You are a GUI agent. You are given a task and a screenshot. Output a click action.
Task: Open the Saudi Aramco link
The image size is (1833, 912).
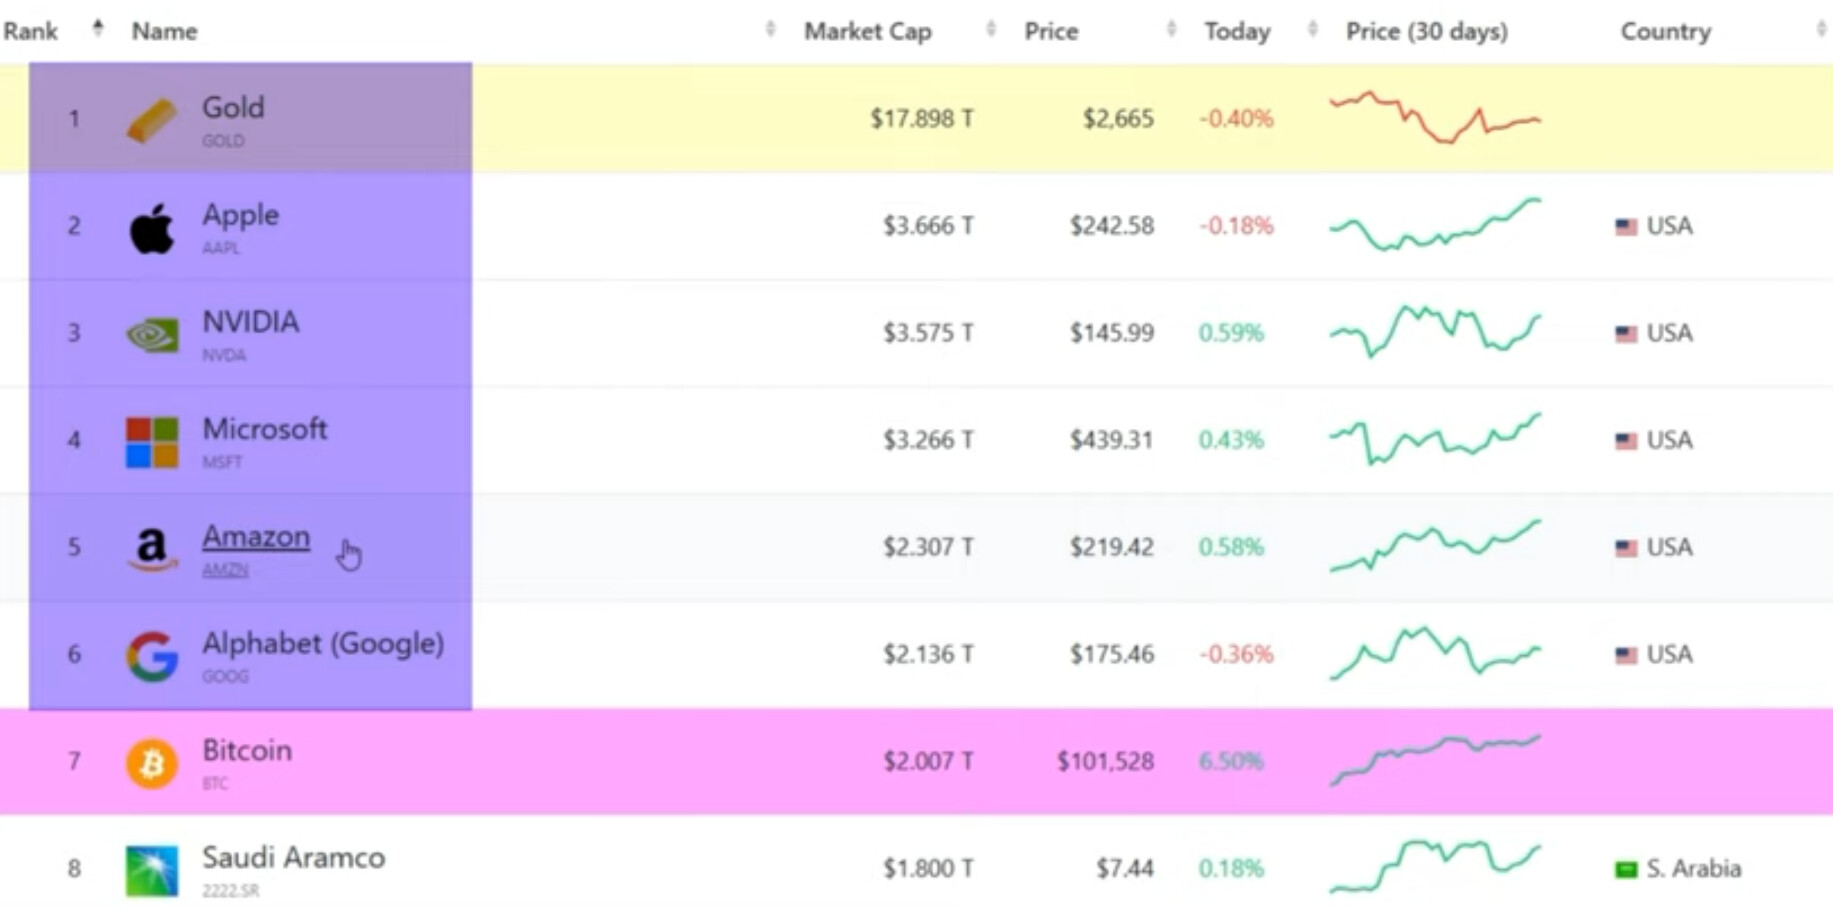pyautogui.click(x=293, y=857)
